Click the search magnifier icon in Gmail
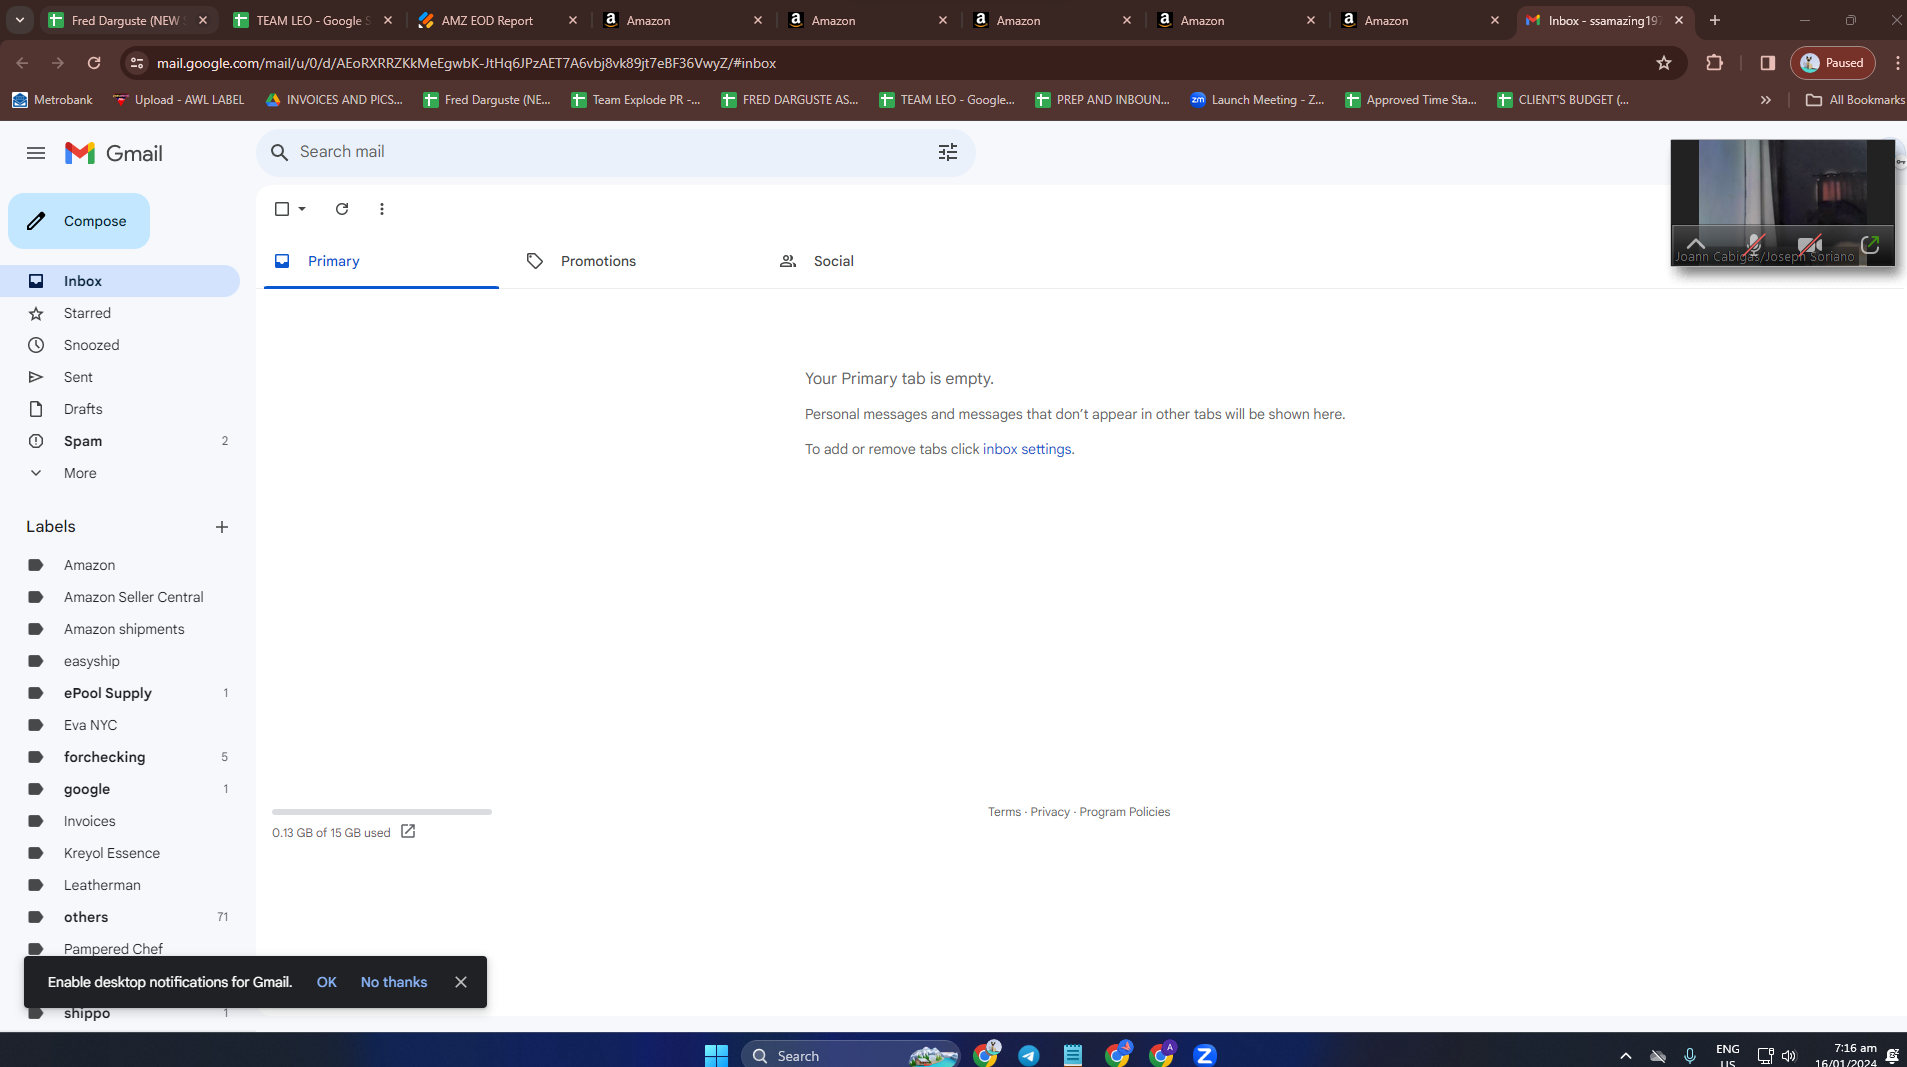Viewport: 1907px width, 1067px height. tap(280, 152)
